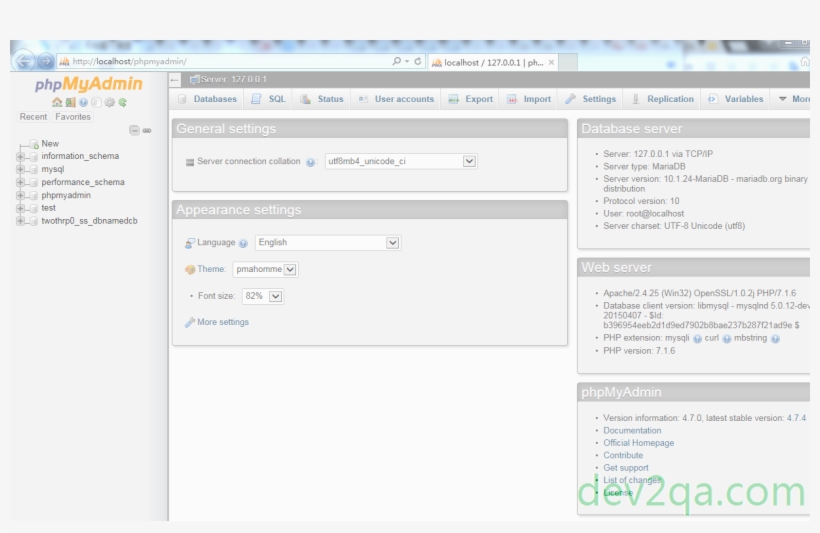Open the Import tab
The image size is (820, 533).
click(529, 99)
